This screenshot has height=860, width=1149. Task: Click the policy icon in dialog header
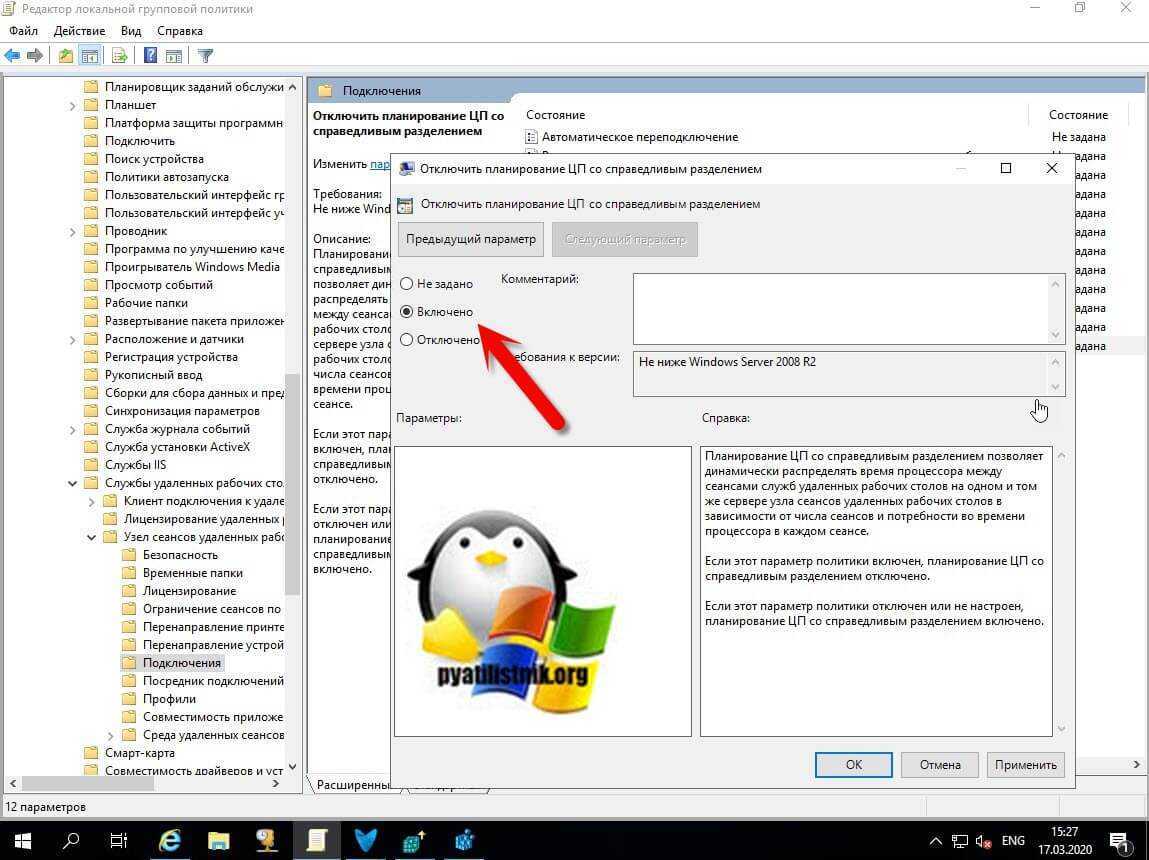click(x=404, y=204)
